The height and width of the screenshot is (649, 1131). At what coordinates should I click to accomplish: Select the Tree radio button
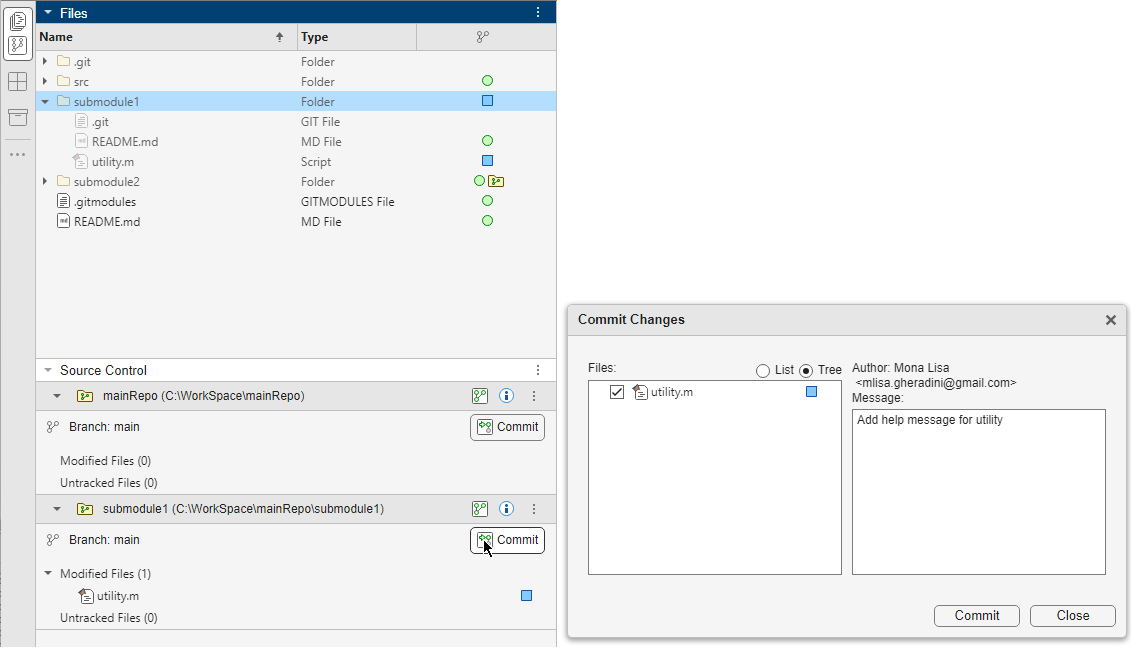(806, 370)
